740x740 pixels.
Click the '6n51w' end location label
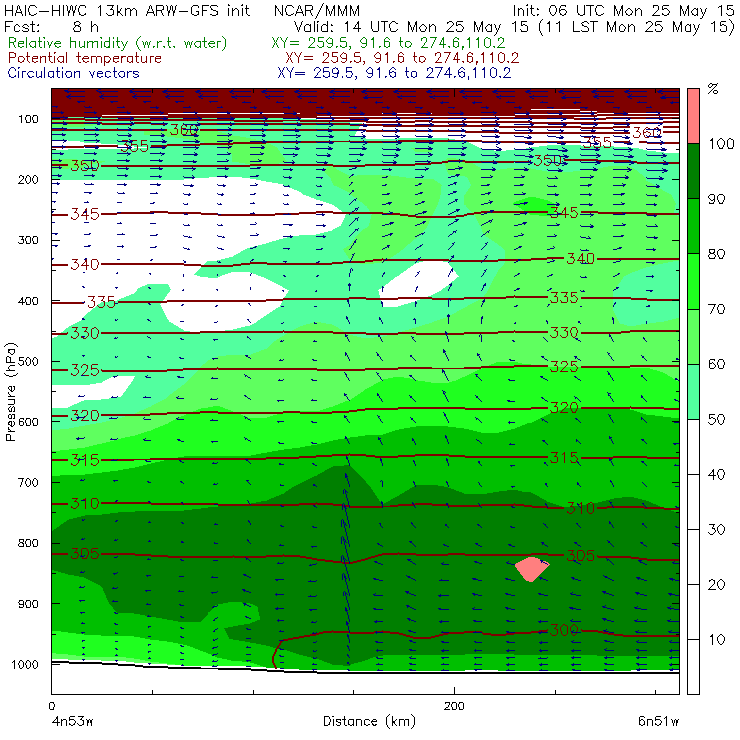(x=658, y=722)
